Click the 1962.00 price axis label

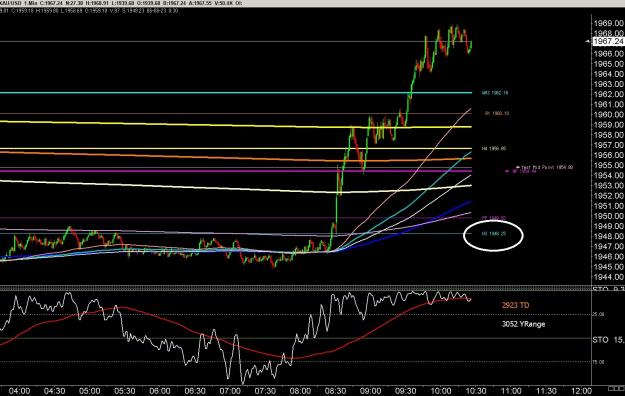coord(609,94)
